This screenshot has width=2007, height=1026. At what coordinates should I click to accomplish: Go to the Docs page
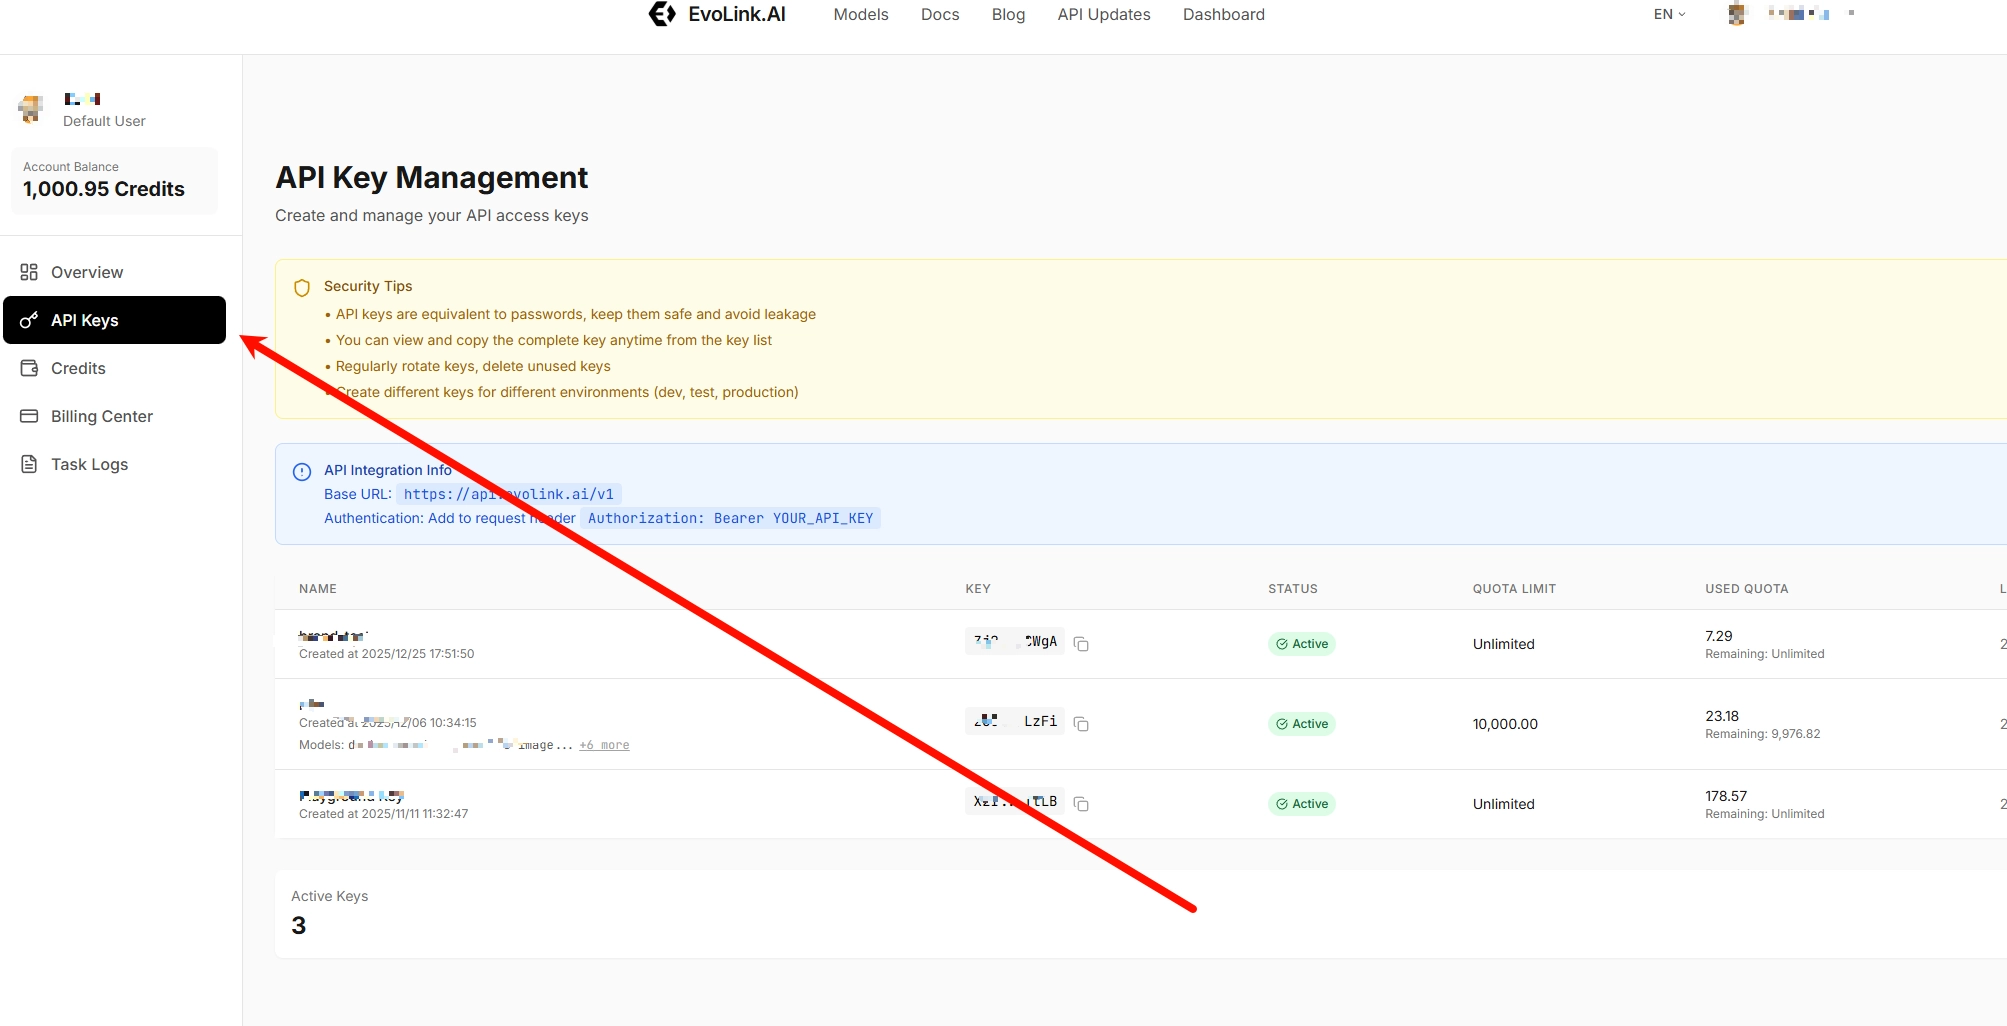point(939,14)
